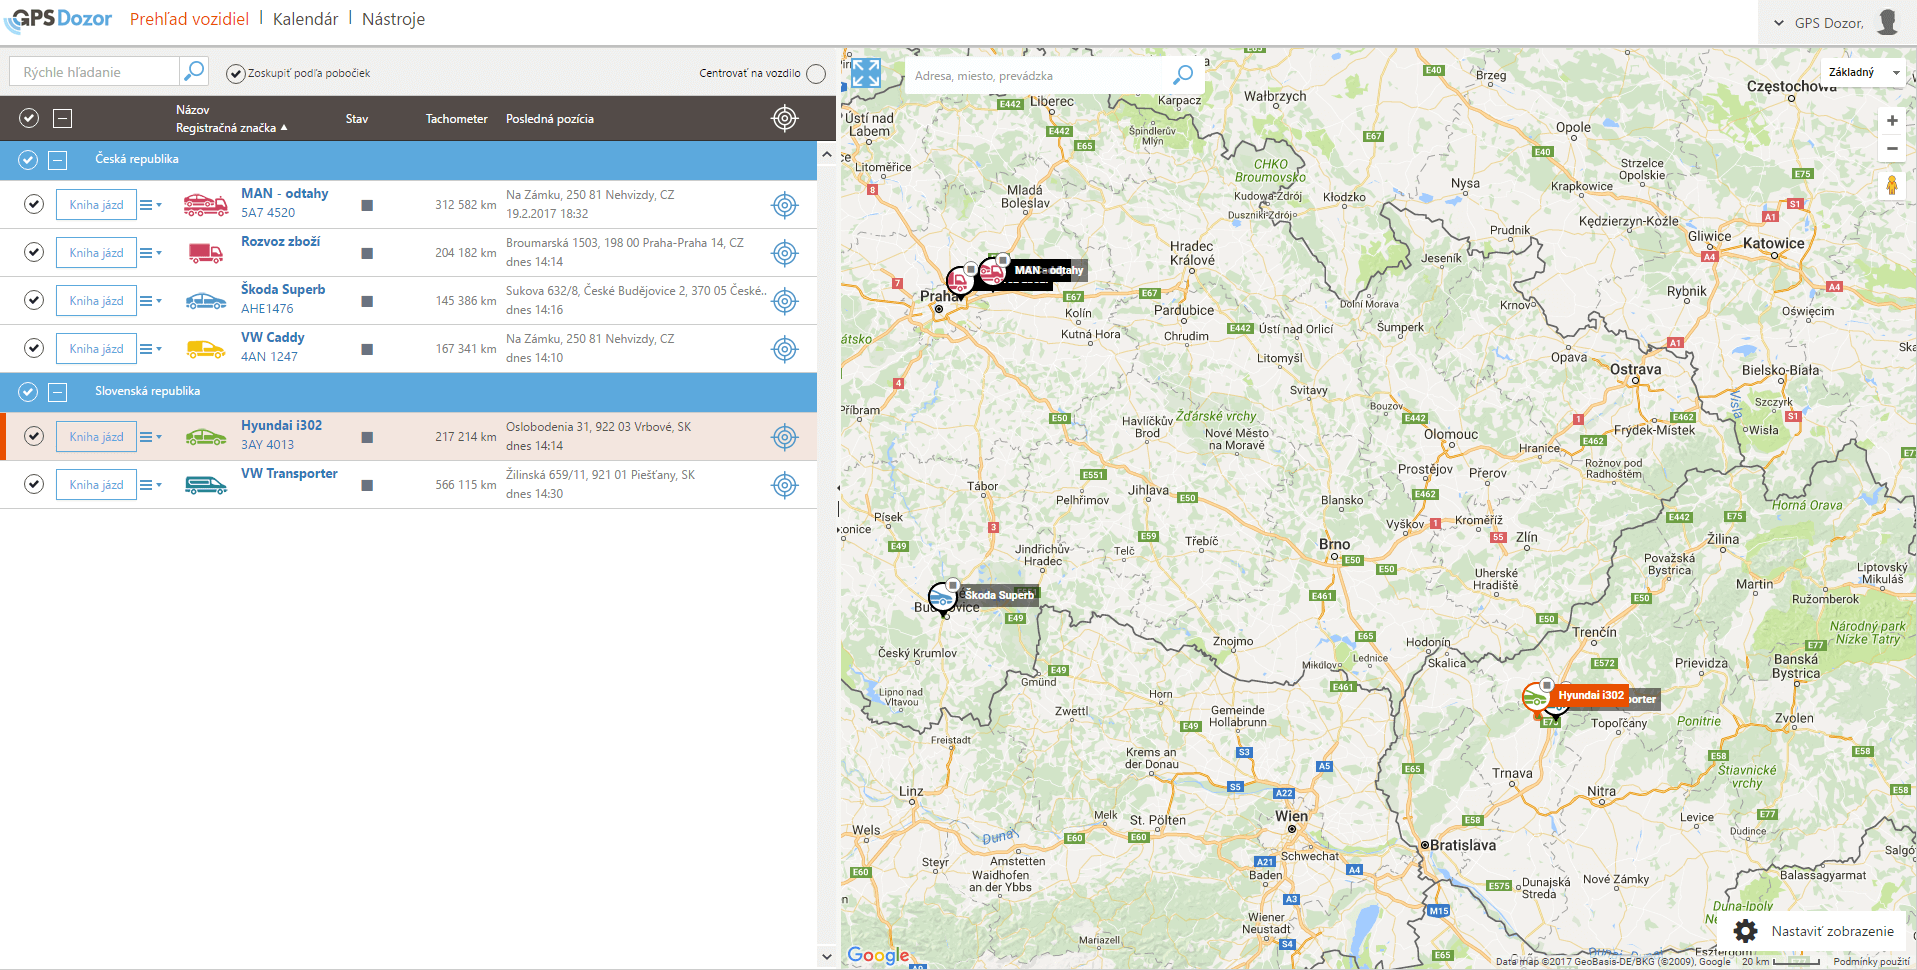Locate Škoda Superb with target icon
The image size is (1917, 970).
[x=785, y=301]
